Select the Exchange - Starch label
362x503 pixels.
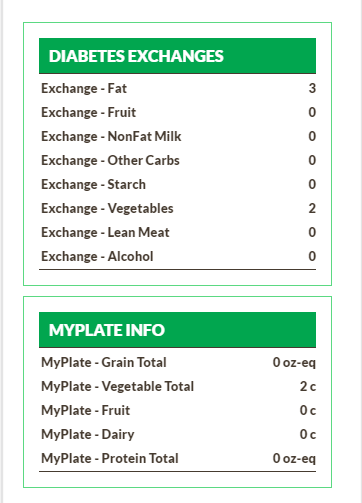[93, 185]
